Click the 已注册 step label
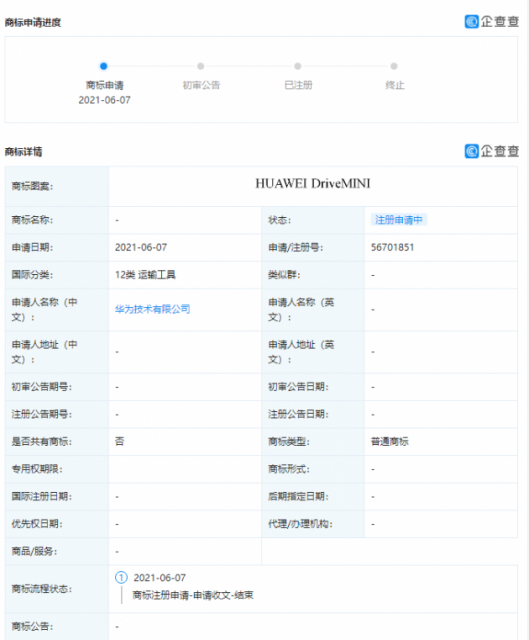Image resolution: width=529 pixels, height=640 pixels. [298, 85]
